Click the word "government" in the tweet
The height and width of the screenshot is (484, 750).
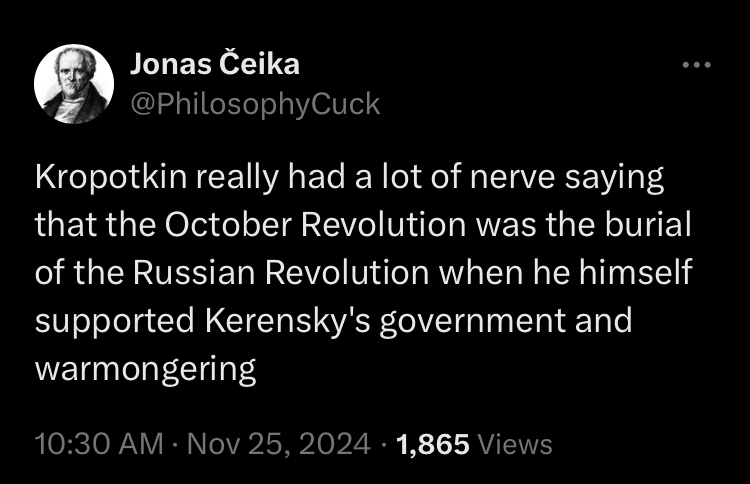(473, 321)
